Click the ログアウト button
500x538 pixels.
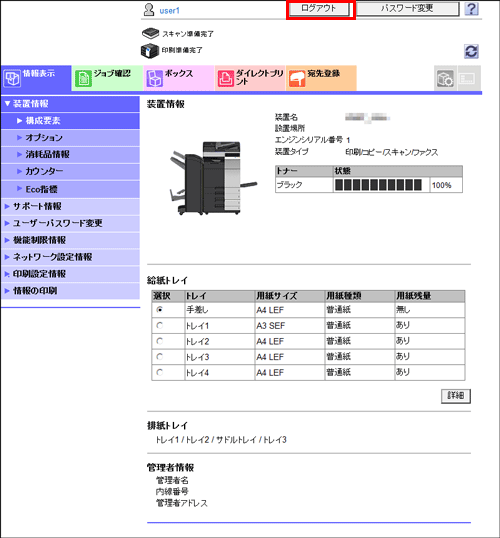319,9
